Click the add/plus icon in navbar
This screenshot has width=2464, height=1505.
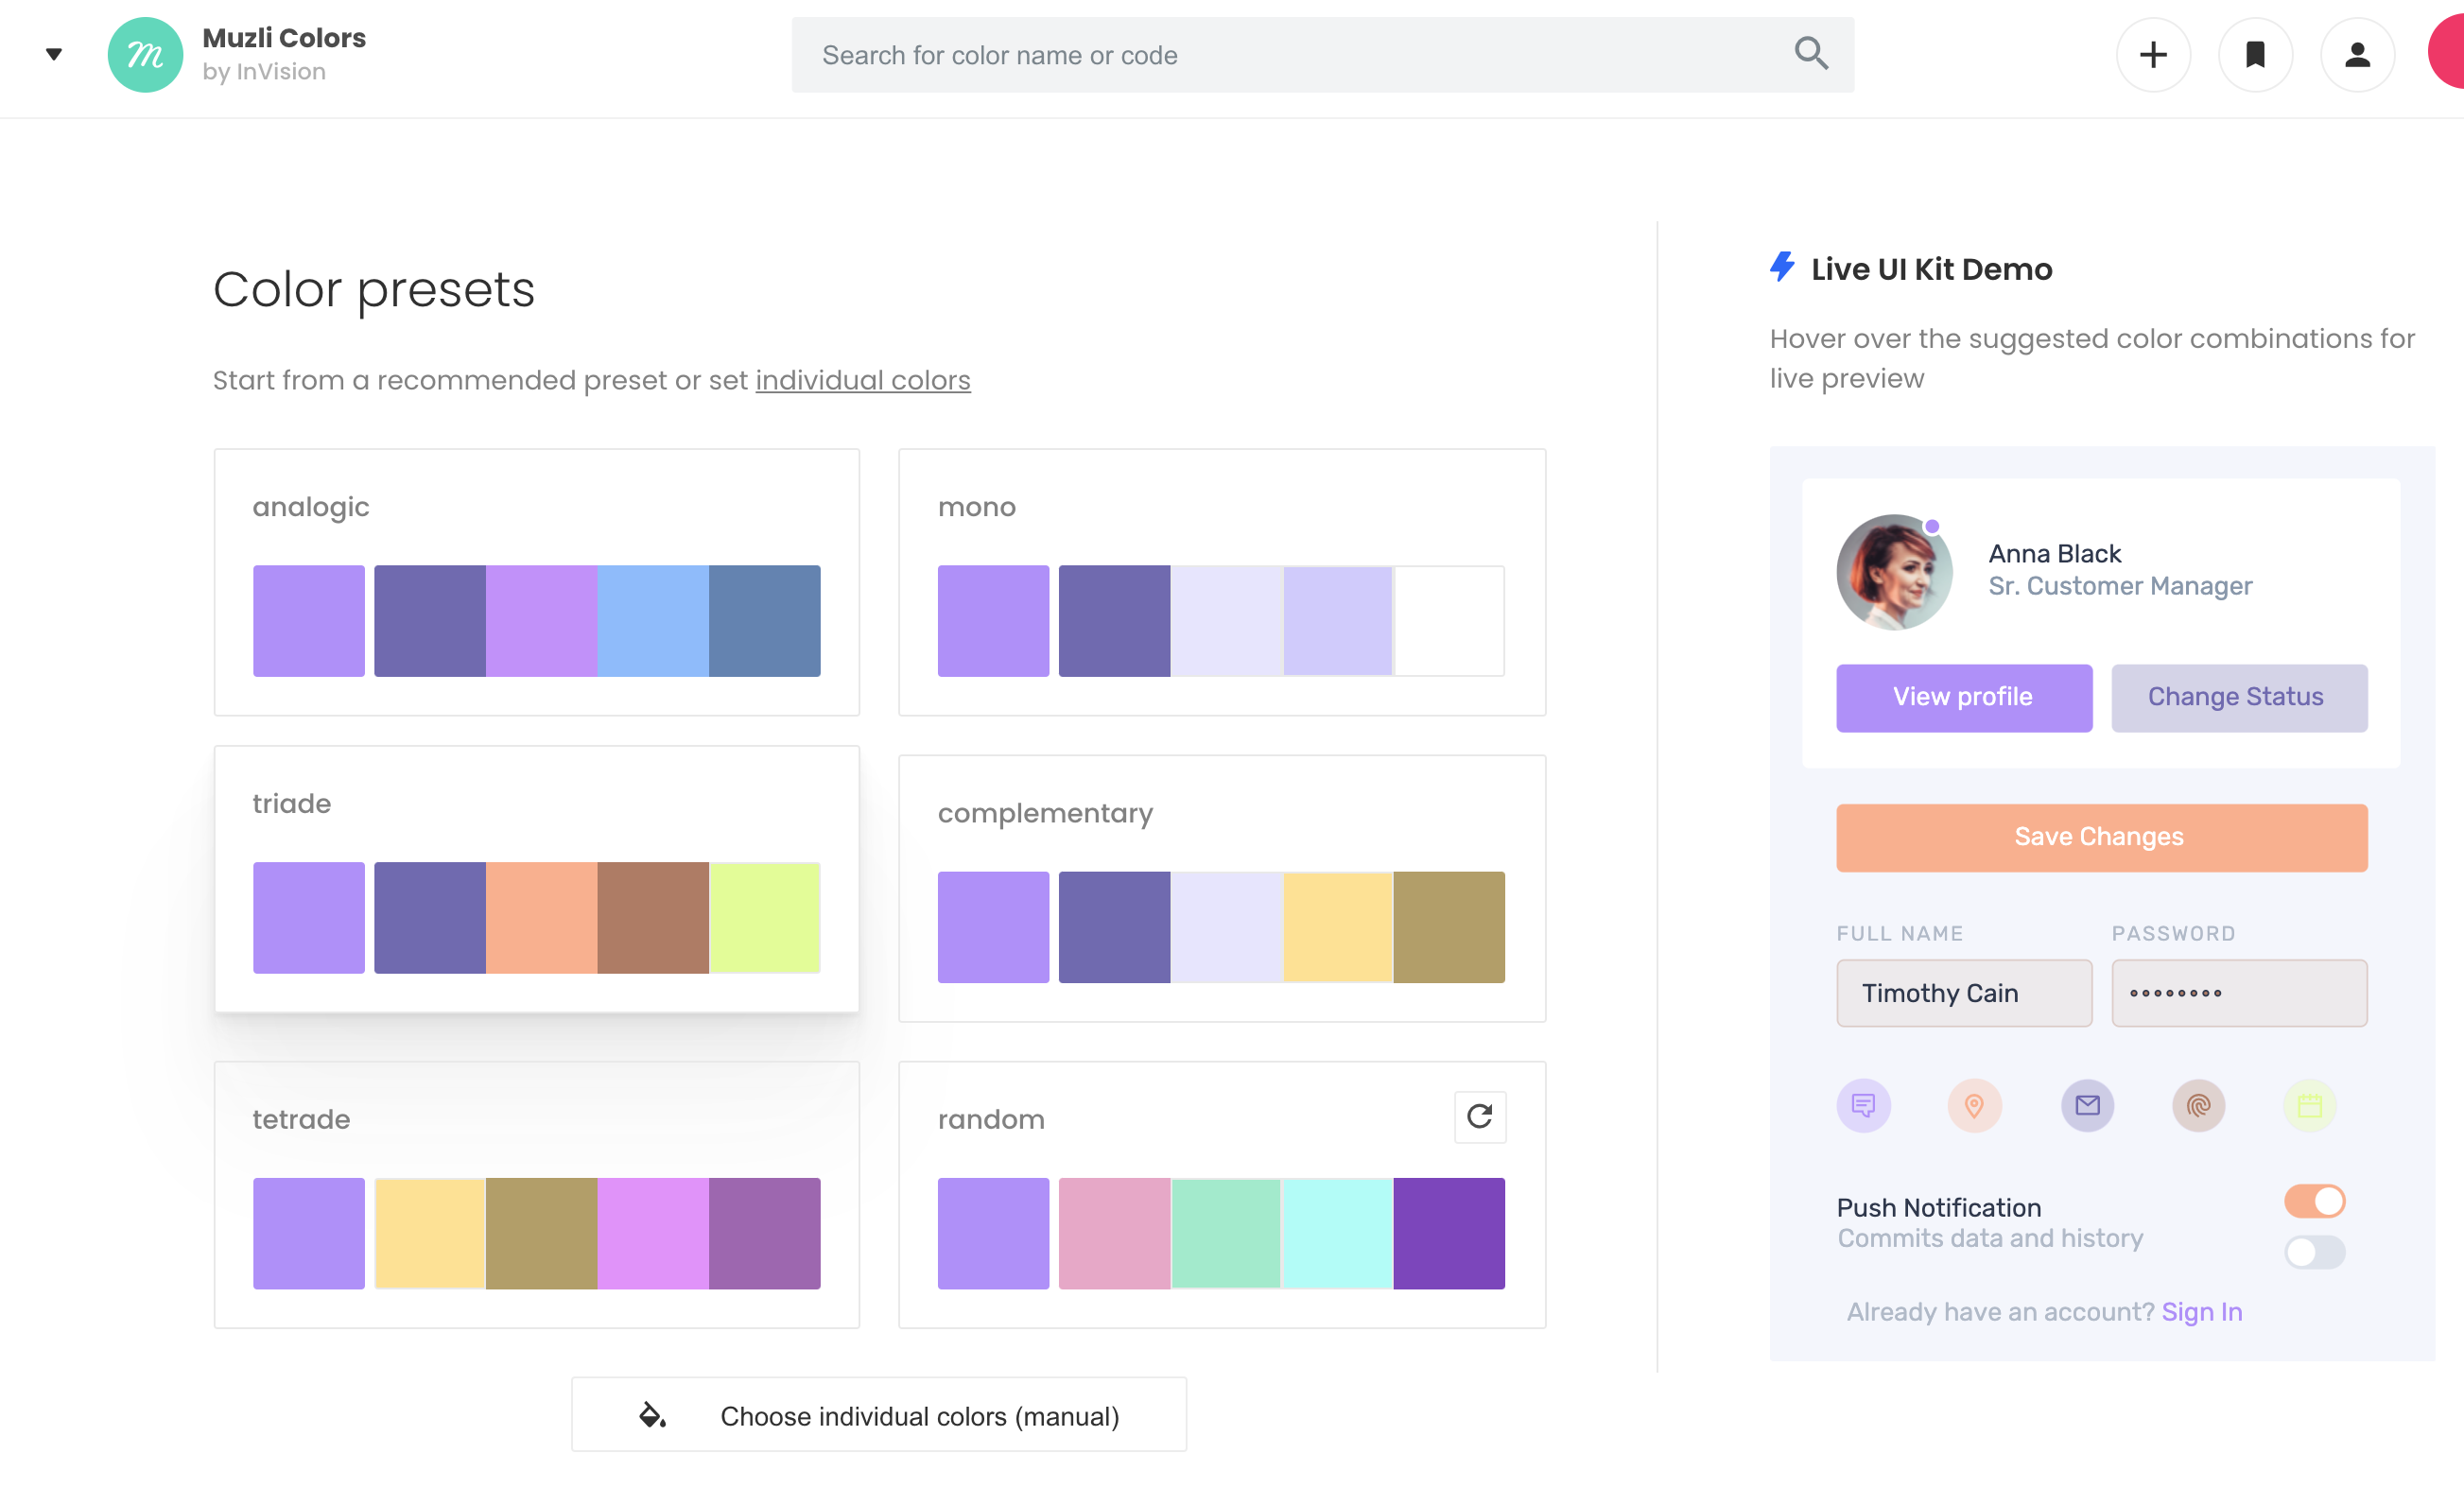pos(2153,55)
